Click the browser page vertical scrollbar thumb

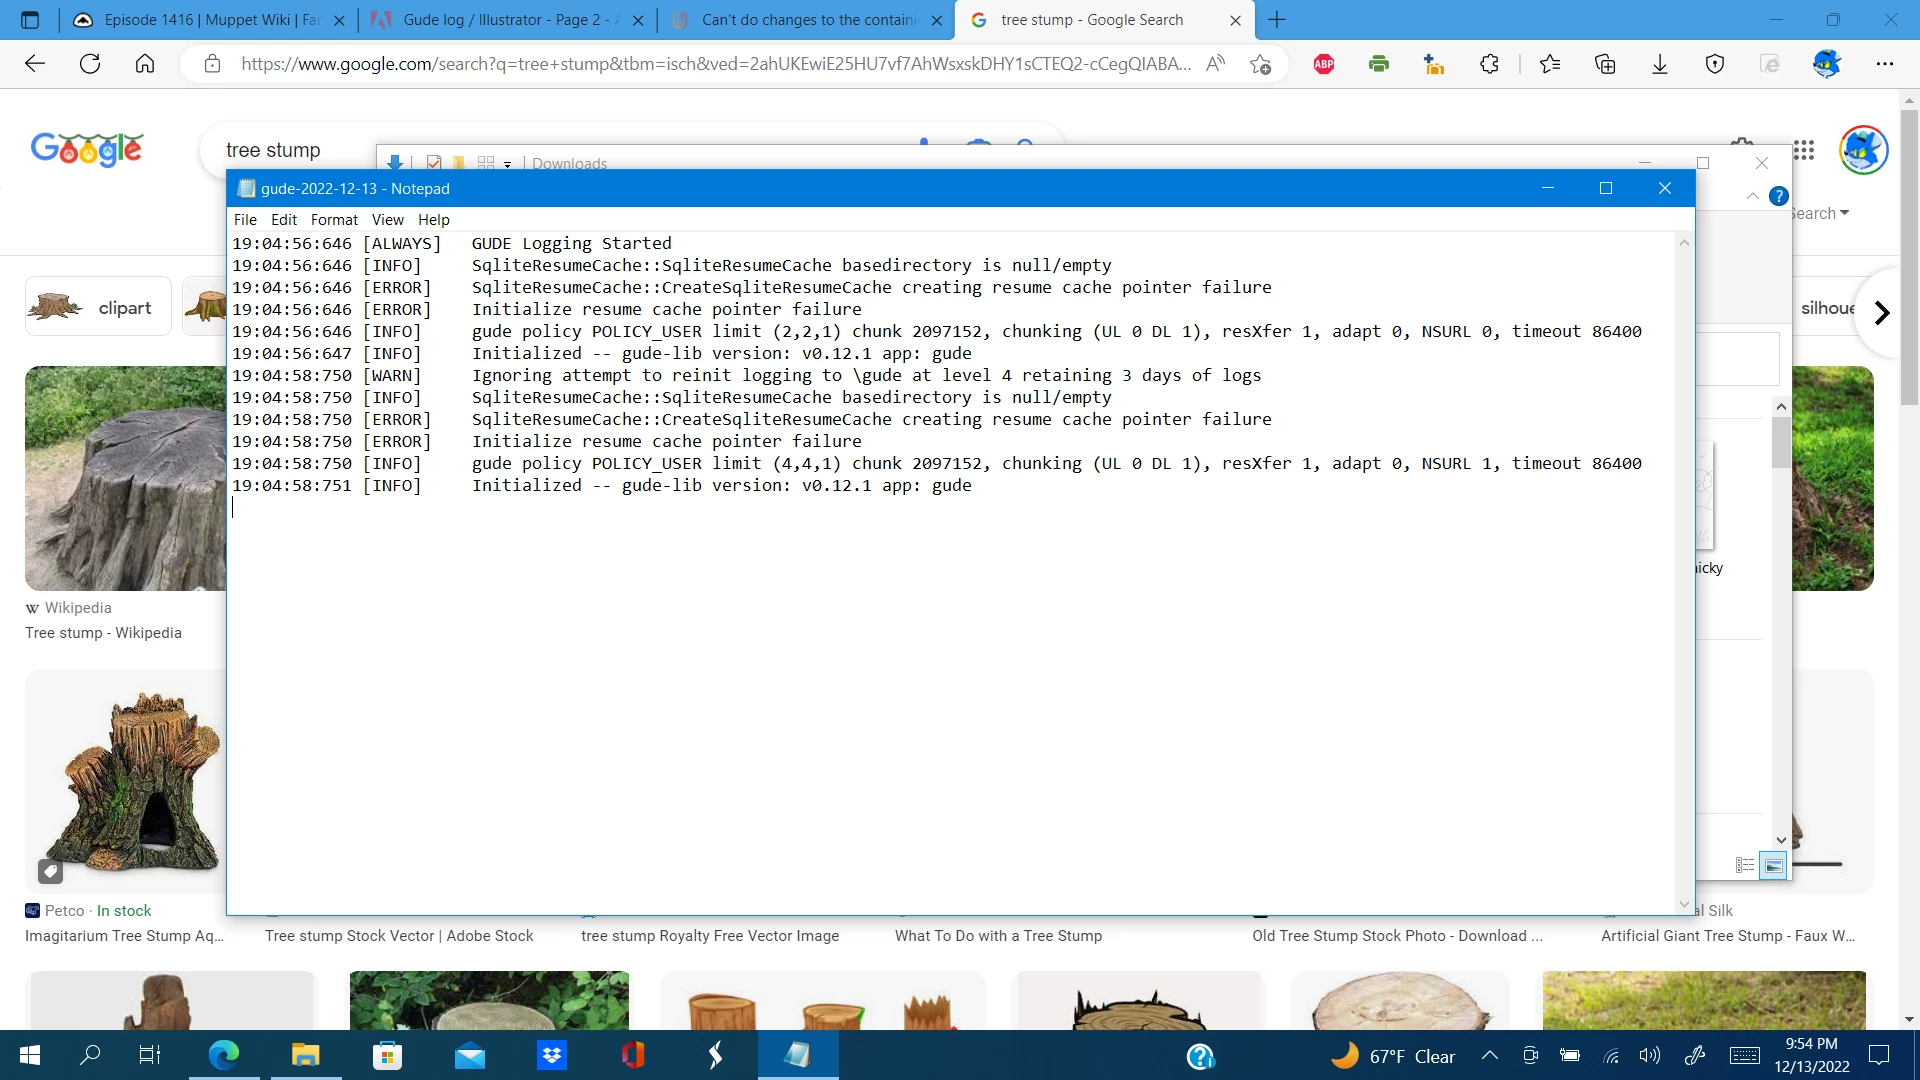[x=1909, y=255]
